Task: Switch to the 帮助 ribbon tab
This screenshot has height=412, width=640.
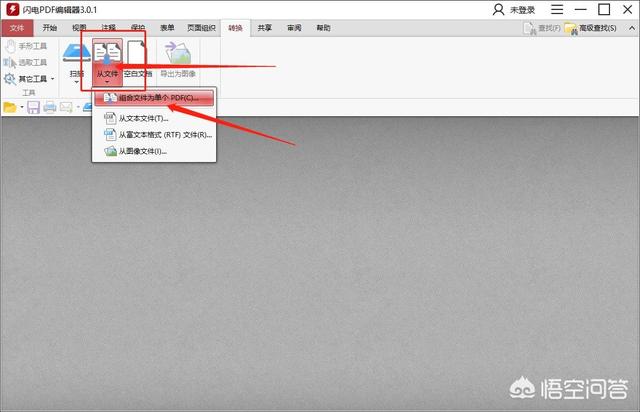Action: (323, 28)
